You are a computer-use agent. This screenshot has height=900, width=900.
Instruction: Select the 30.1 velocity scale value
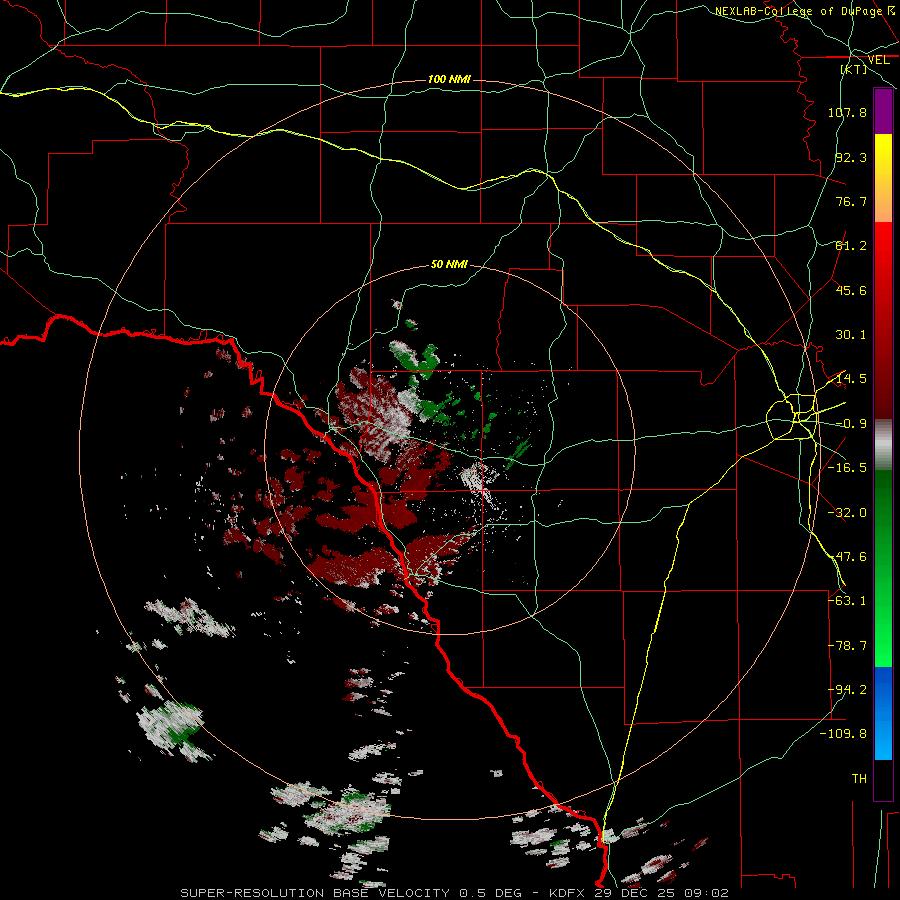coord(851,335)
